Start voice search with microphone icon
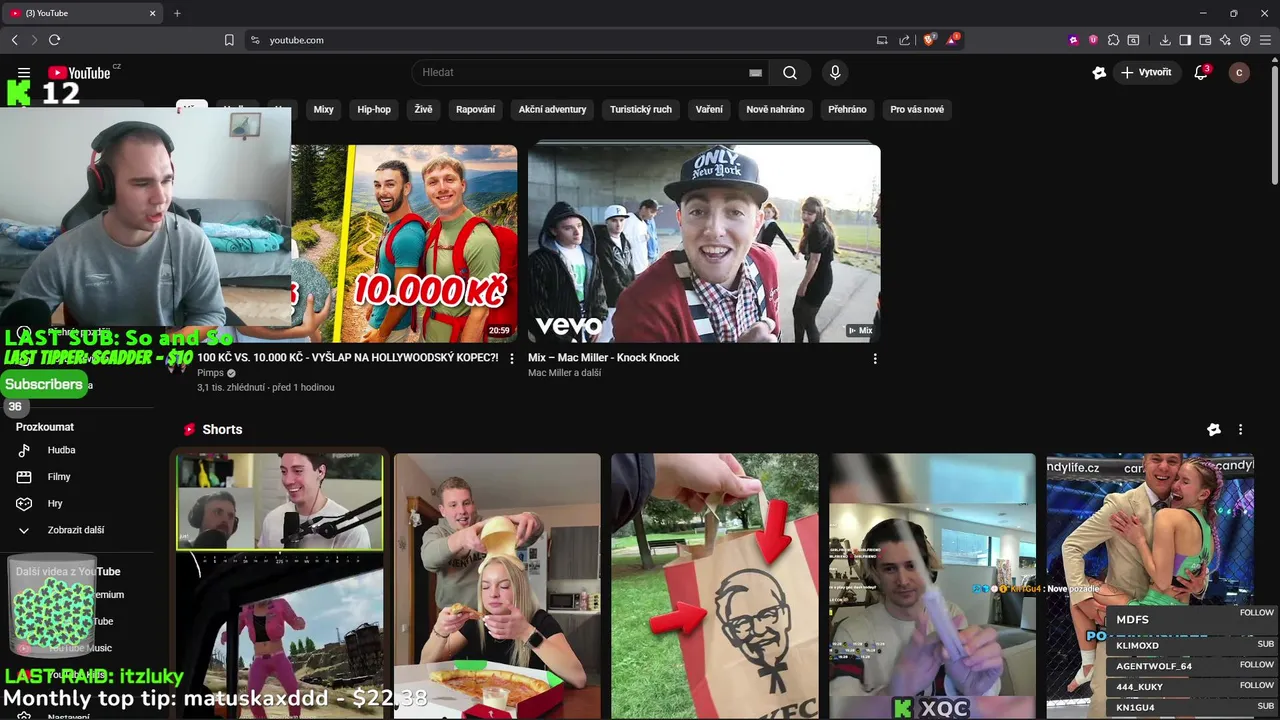The width and height of the screenshot is (1280, 720). 835,72
